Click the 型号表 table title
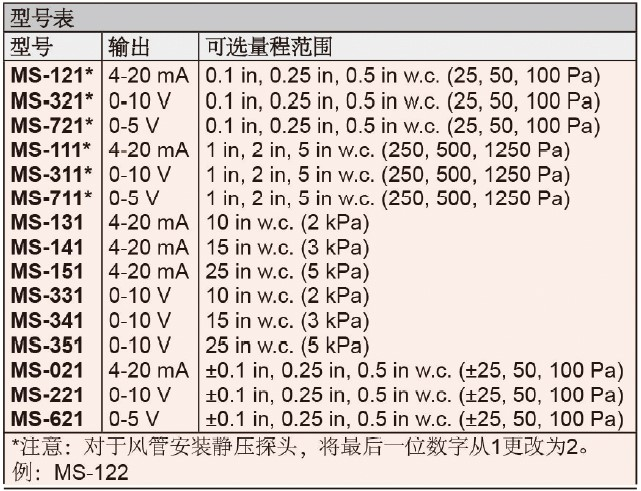The image size is (641, 491). tap(42, 18)
